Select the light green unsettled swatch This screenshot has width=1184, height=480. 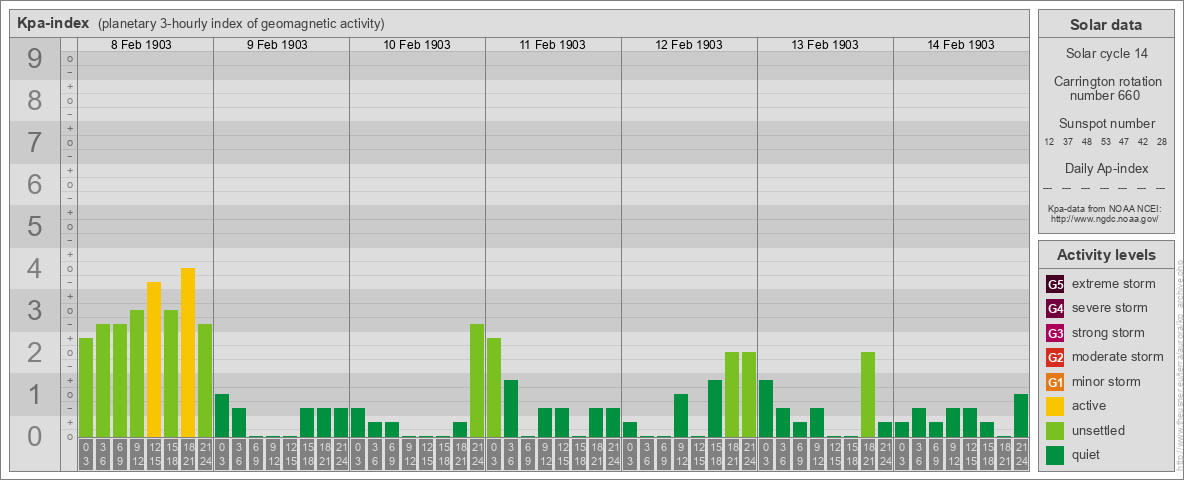[1055, 431]
